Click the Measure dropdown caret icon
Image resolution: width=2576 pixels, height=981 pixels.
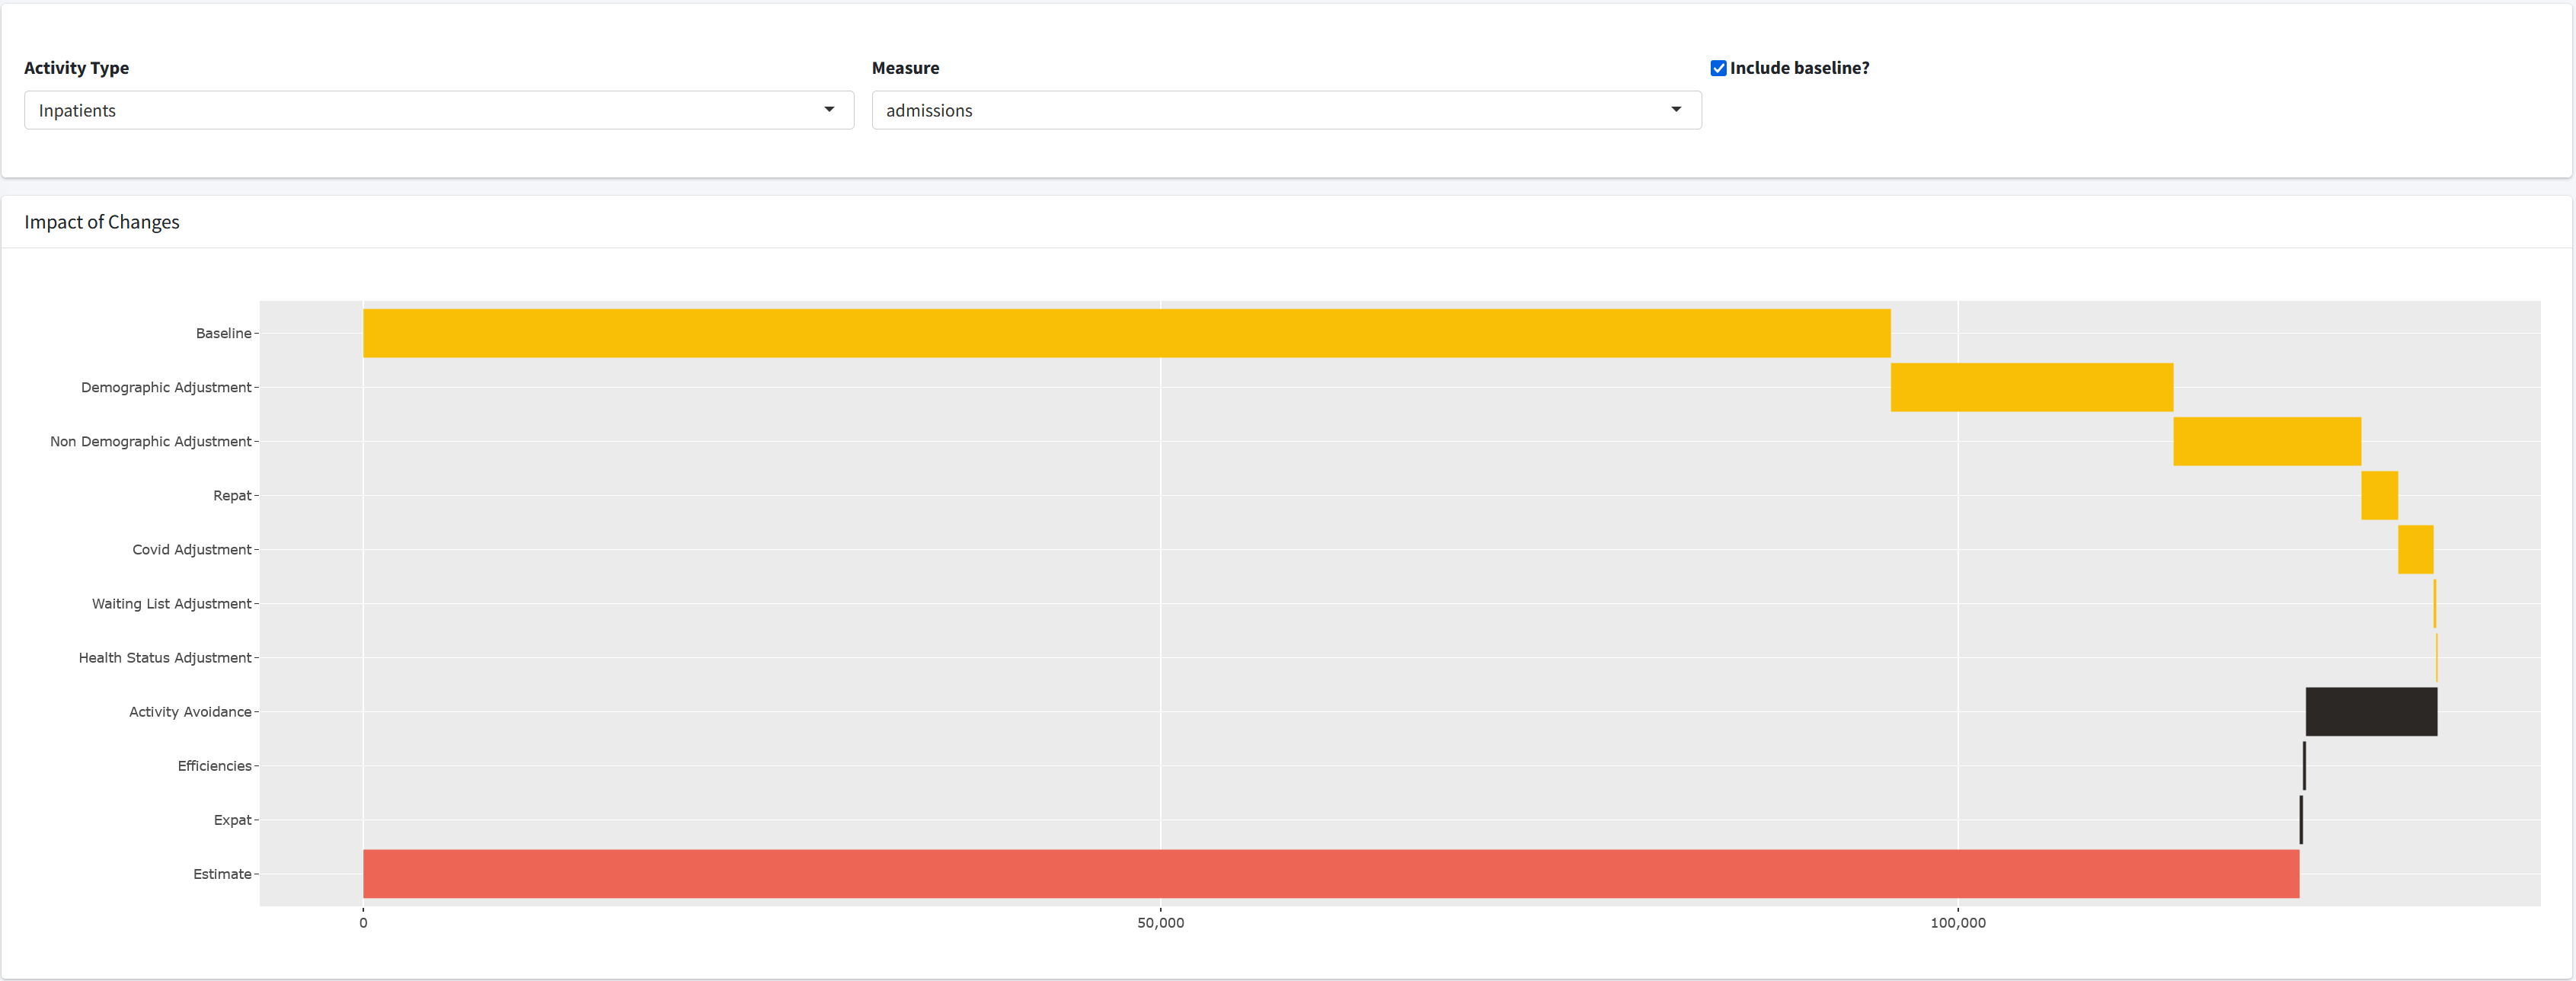click(1676, 110)
